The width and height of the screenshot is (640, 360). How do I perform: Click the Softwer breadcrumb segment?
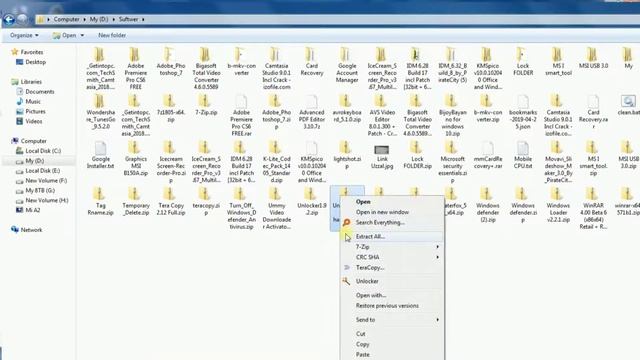(128, 19)
